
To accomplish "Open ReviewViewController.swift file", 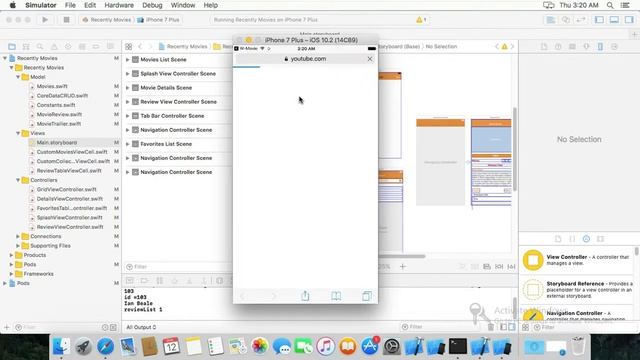I will 70,227.
